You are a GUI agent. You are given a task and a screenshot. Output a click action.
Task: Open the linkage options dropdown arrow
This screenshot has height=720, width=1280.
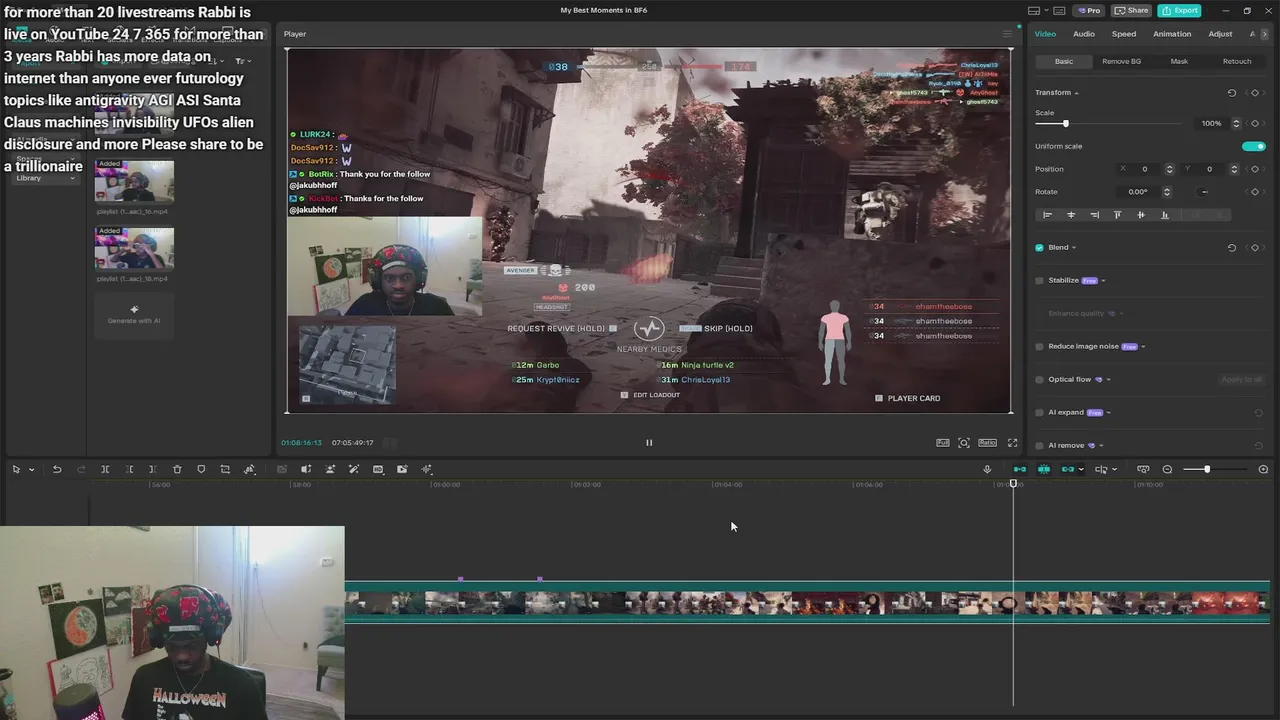(1081, 470)
